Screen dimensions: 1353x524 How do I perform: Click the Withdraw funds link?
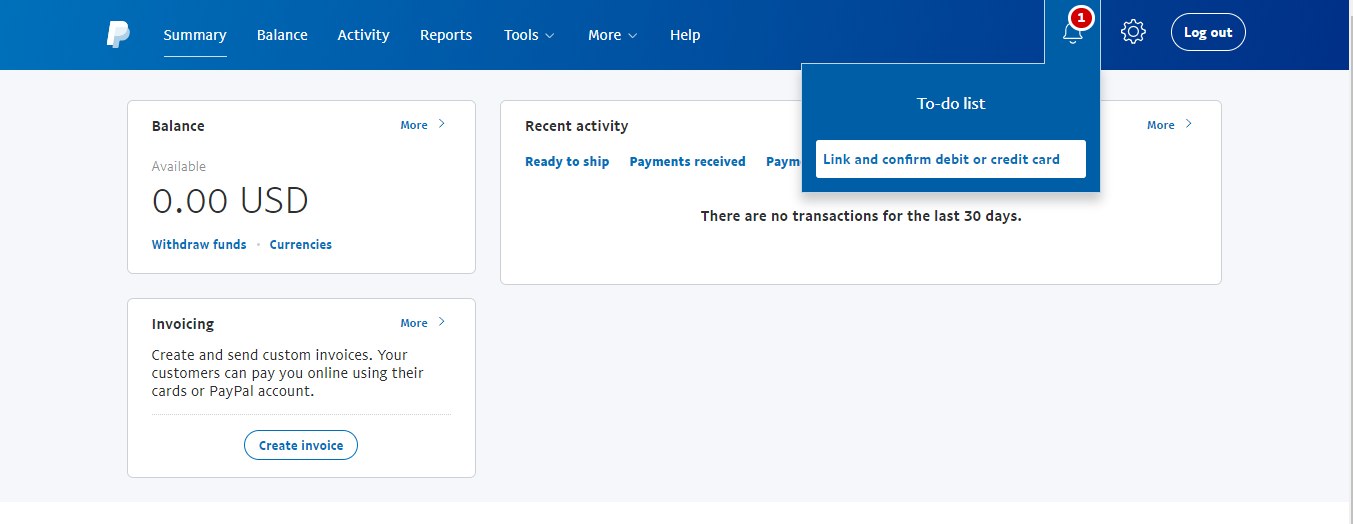[x=199, y=244]
